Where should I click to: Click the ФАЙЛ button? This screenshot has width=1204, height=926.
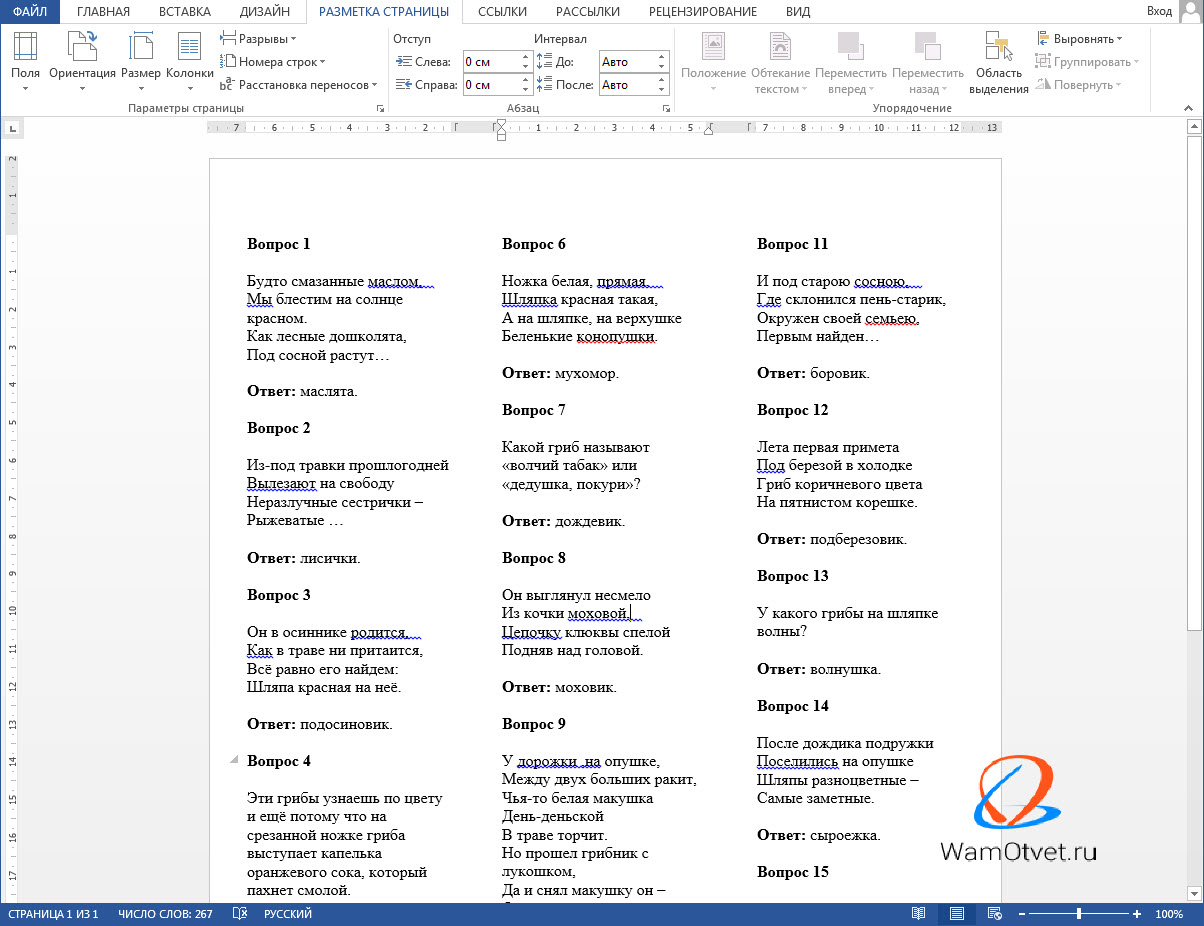[30, 12]
